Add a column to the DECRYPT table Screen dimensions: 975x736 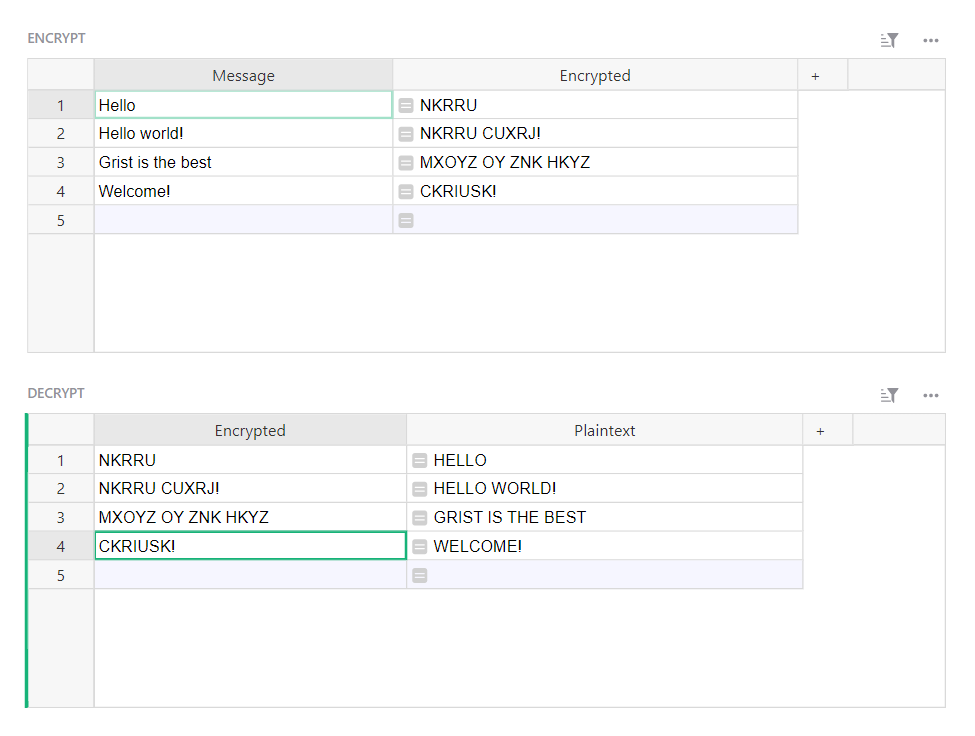click(x=820, y=430)
